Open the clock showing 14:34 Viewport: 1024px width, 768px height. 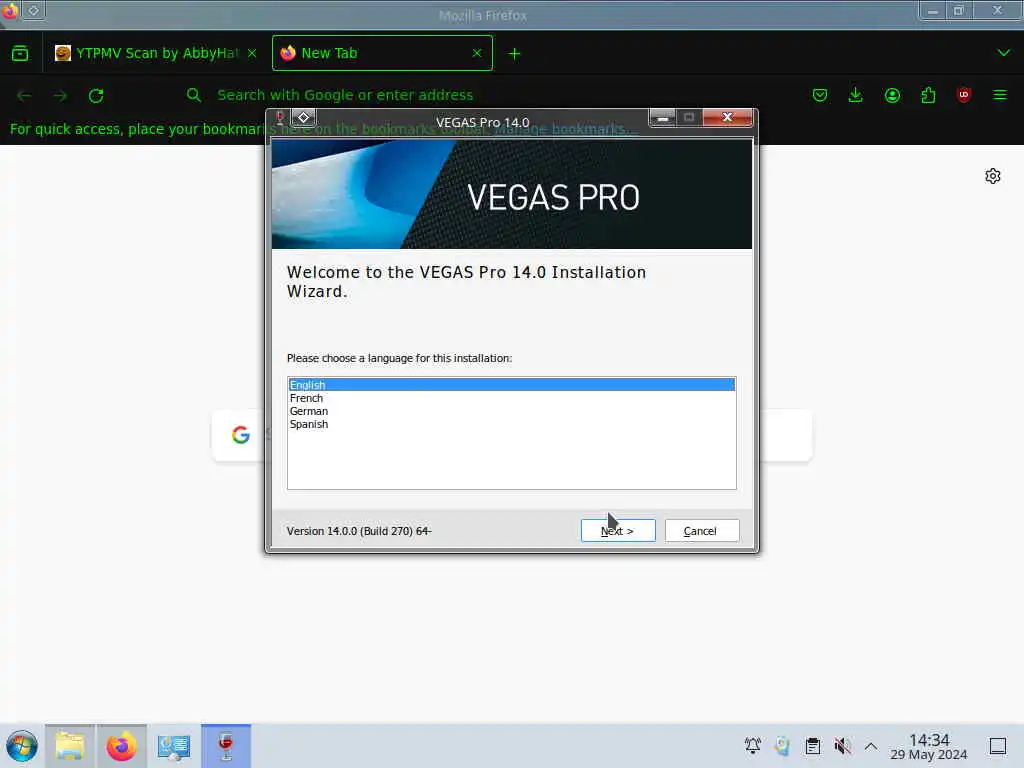point(929,746)
